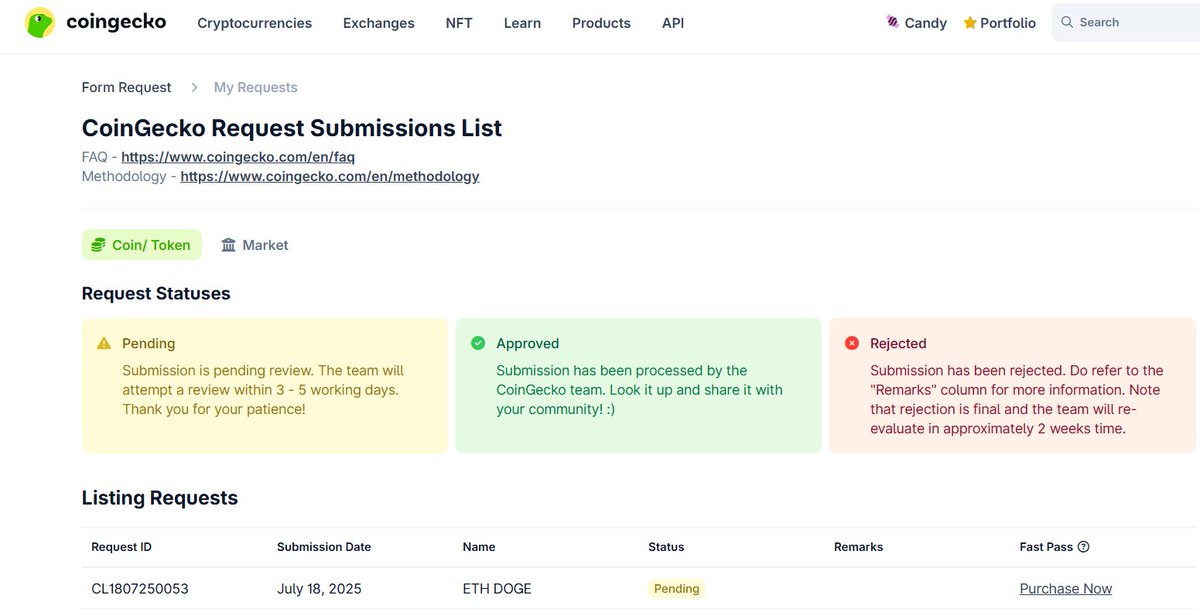Click the Pending status card title
Viewport: 1200px width, 609px height.
pyautogui.click(x=148, y=343)
